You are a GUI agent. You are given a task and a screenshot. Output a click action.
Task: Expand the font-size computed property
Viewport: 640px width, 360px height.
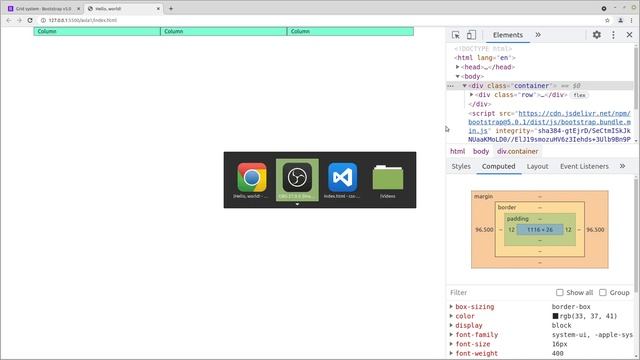[451, 344]
